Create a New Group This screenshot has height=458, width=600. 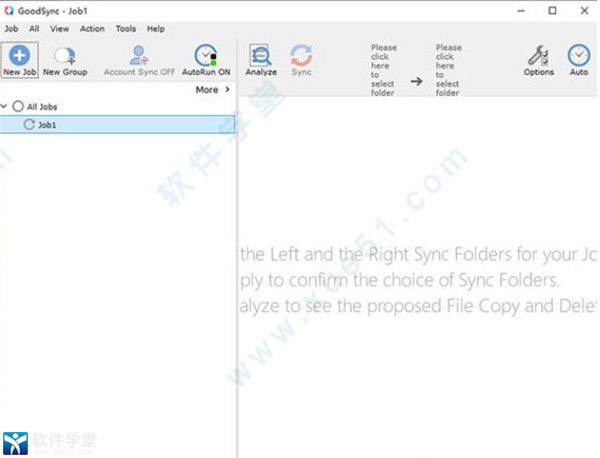tap(65, 60)
